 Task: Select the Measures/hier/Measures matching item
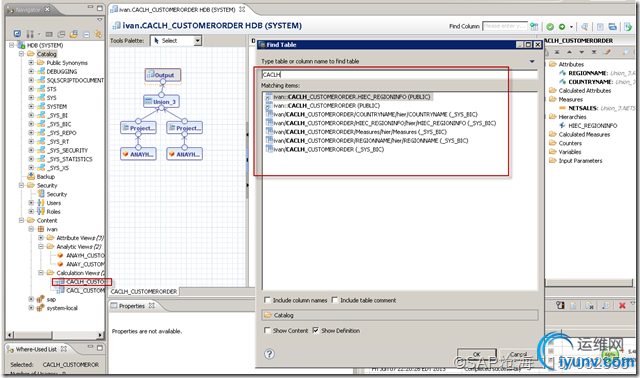pyautogui.click(x=356, y=132)
